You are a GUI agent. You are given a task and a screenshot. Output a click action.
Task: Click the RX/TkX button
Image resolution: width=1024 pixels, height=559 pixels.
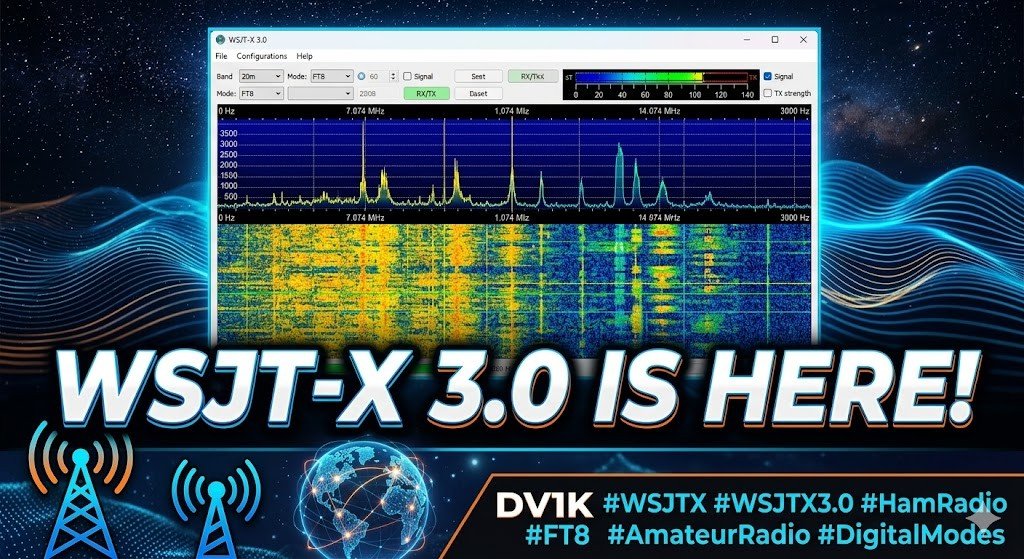pyautogui.click(x=533, y=76)
